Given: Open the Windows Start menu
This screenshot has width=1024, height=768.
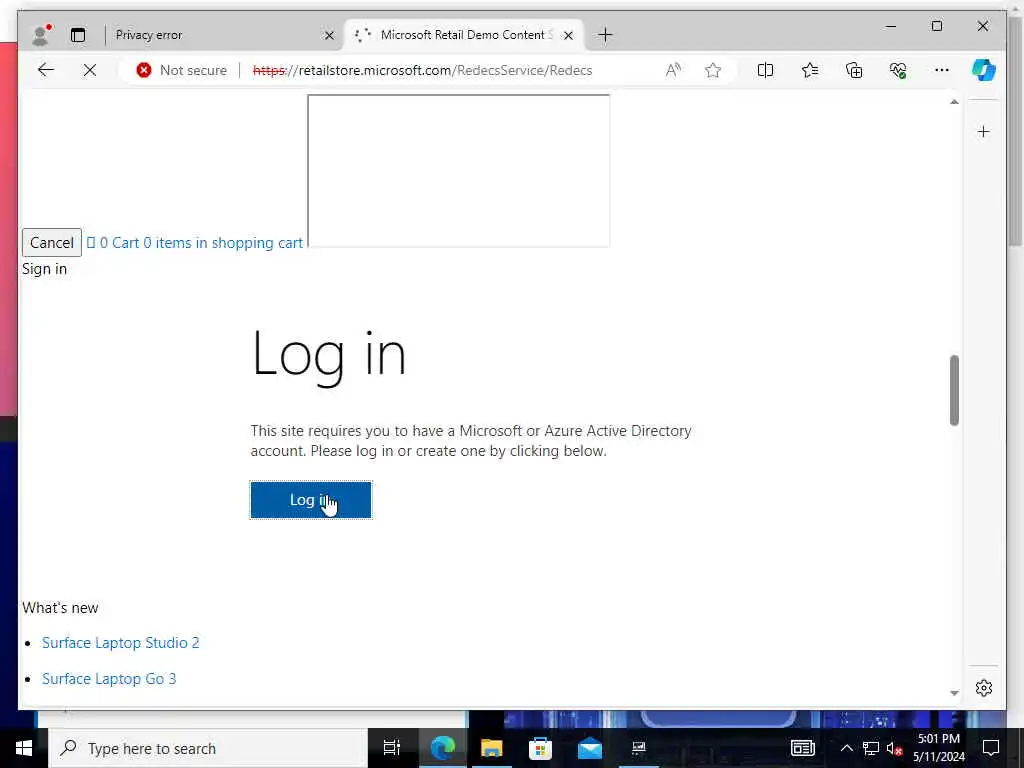Looking at the screenshot, I should (24, 748).
